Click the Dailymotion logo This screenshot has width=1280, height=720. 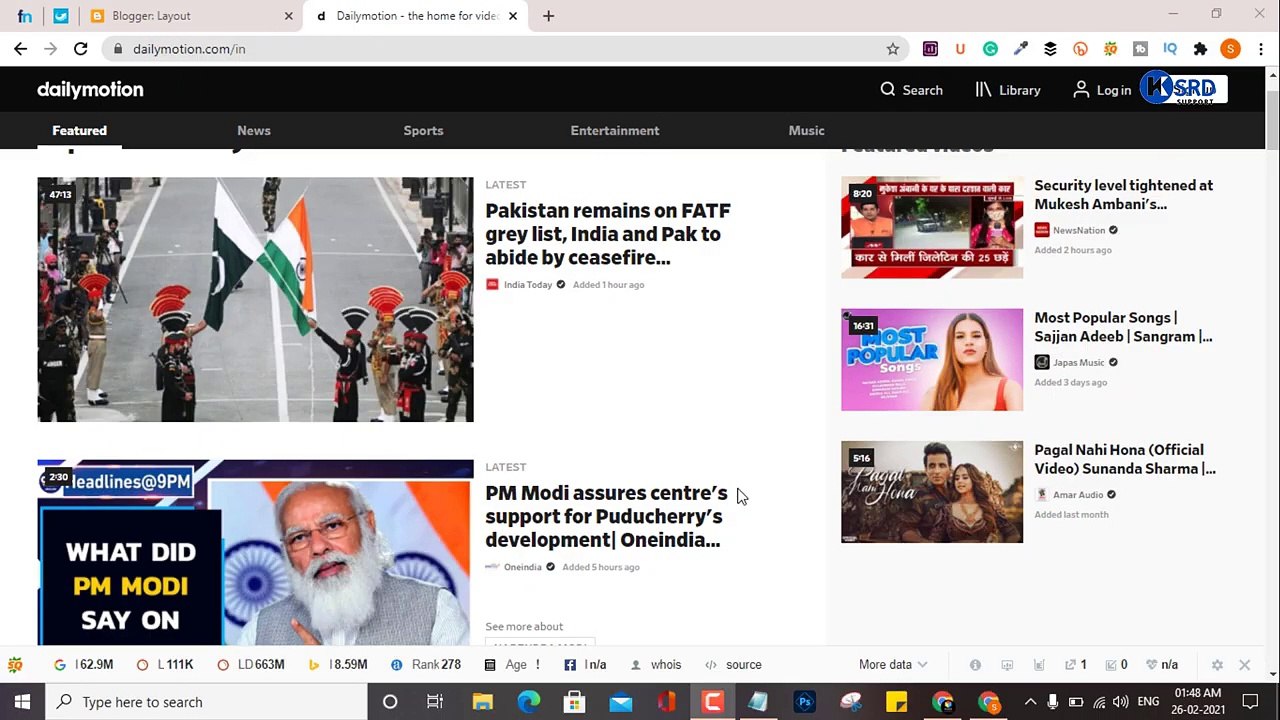90,90
